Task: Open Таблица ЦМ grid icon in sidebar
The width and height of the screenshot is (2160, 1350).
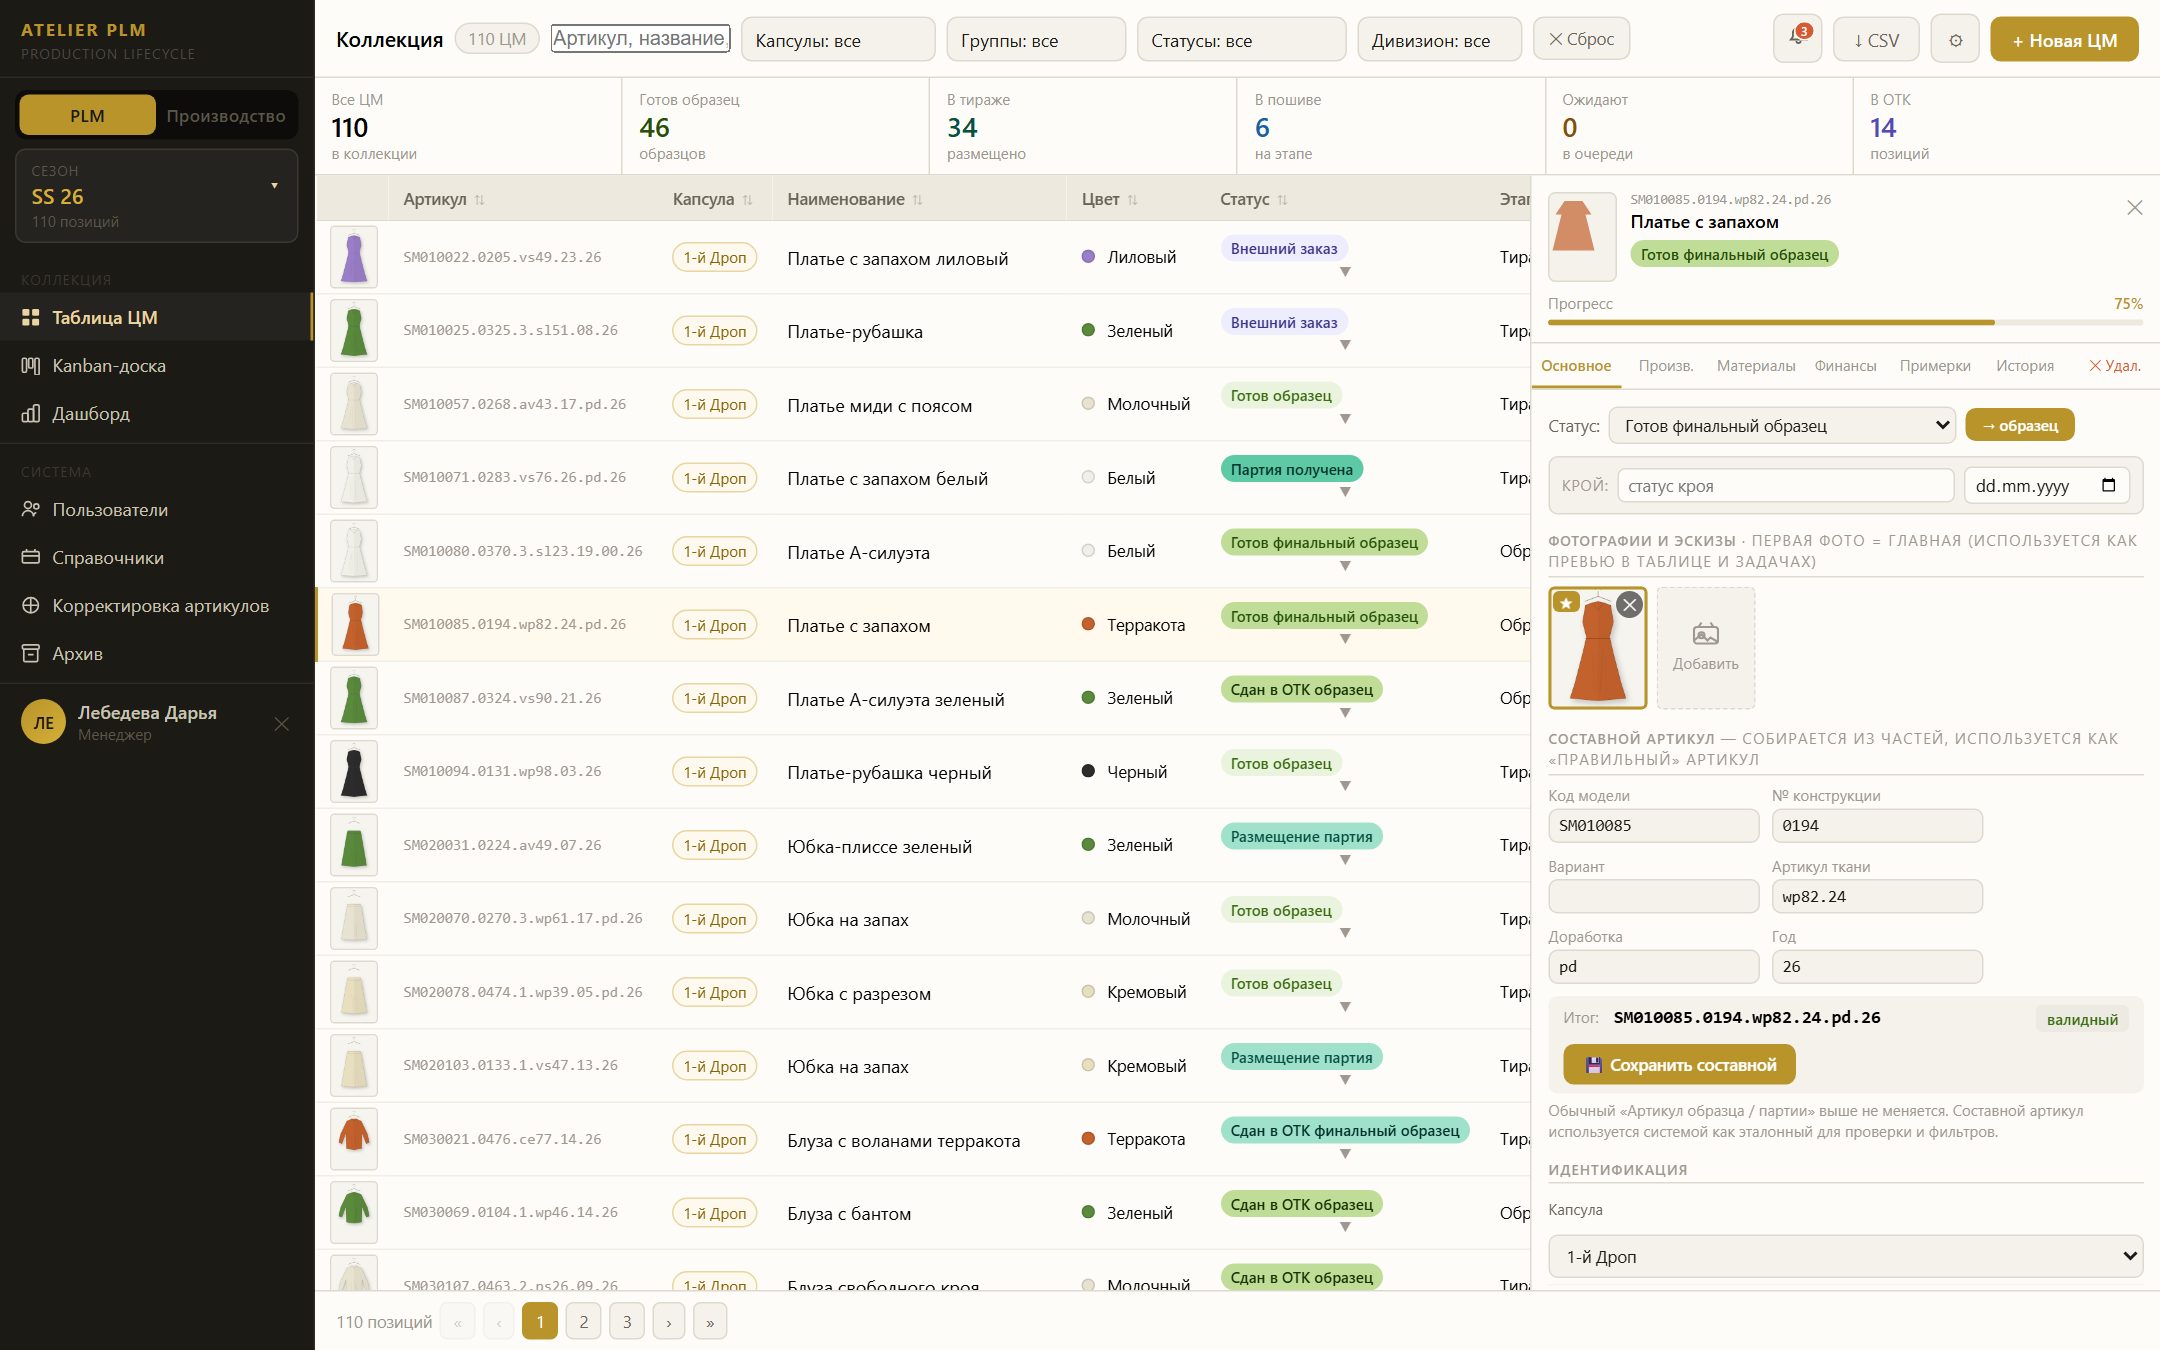Action: pyautogui.click(x=31, y=317)
